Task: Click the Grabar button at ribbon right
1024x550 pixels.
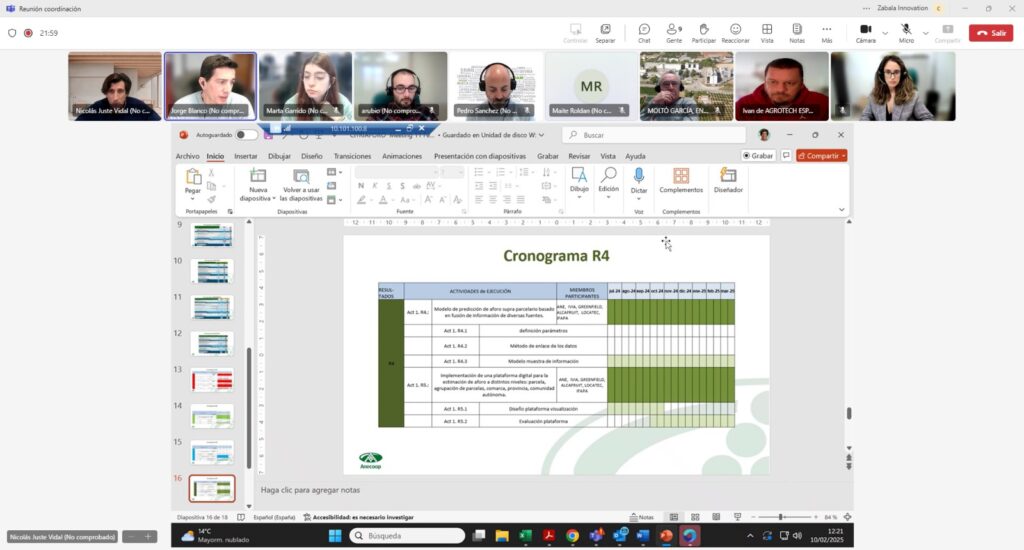Action: pos(758,155)
